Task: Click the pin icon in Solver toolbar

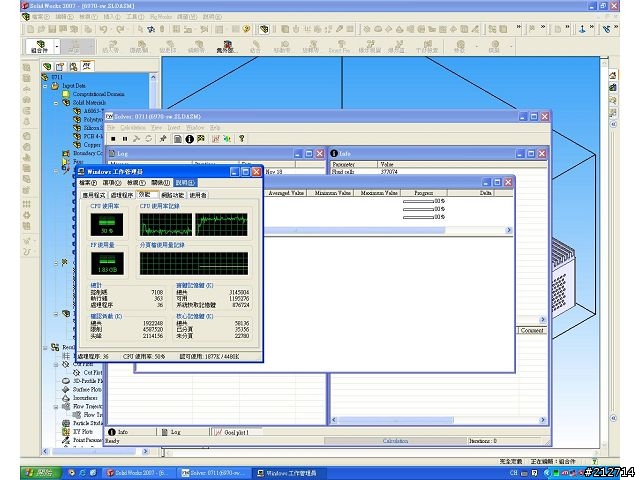Action: (x=163, y=139)
